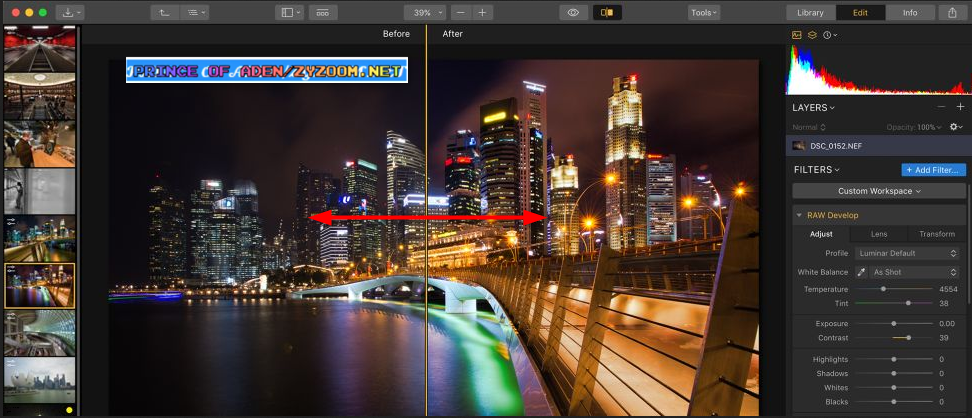Add a new layer with plus icon

(x=960, y=107)
